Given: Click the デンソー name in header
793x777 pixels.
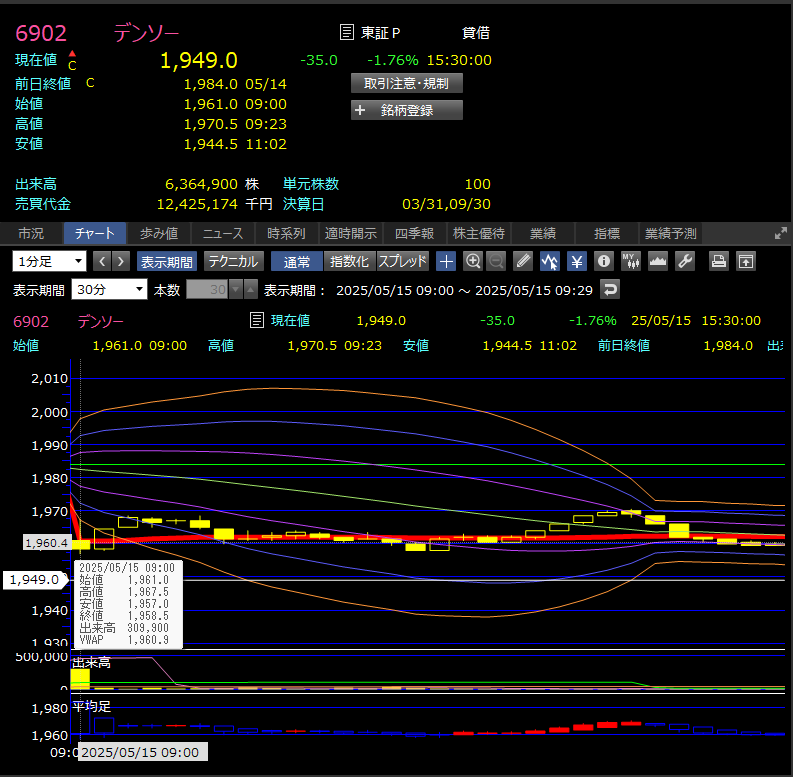Looking at the screenshot, I should [146, 33].
